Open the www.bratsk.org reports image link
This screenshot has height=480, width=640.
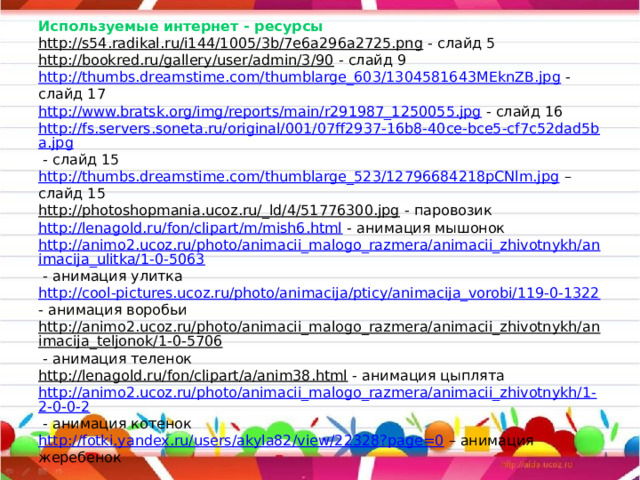click(x=260, y=111)
